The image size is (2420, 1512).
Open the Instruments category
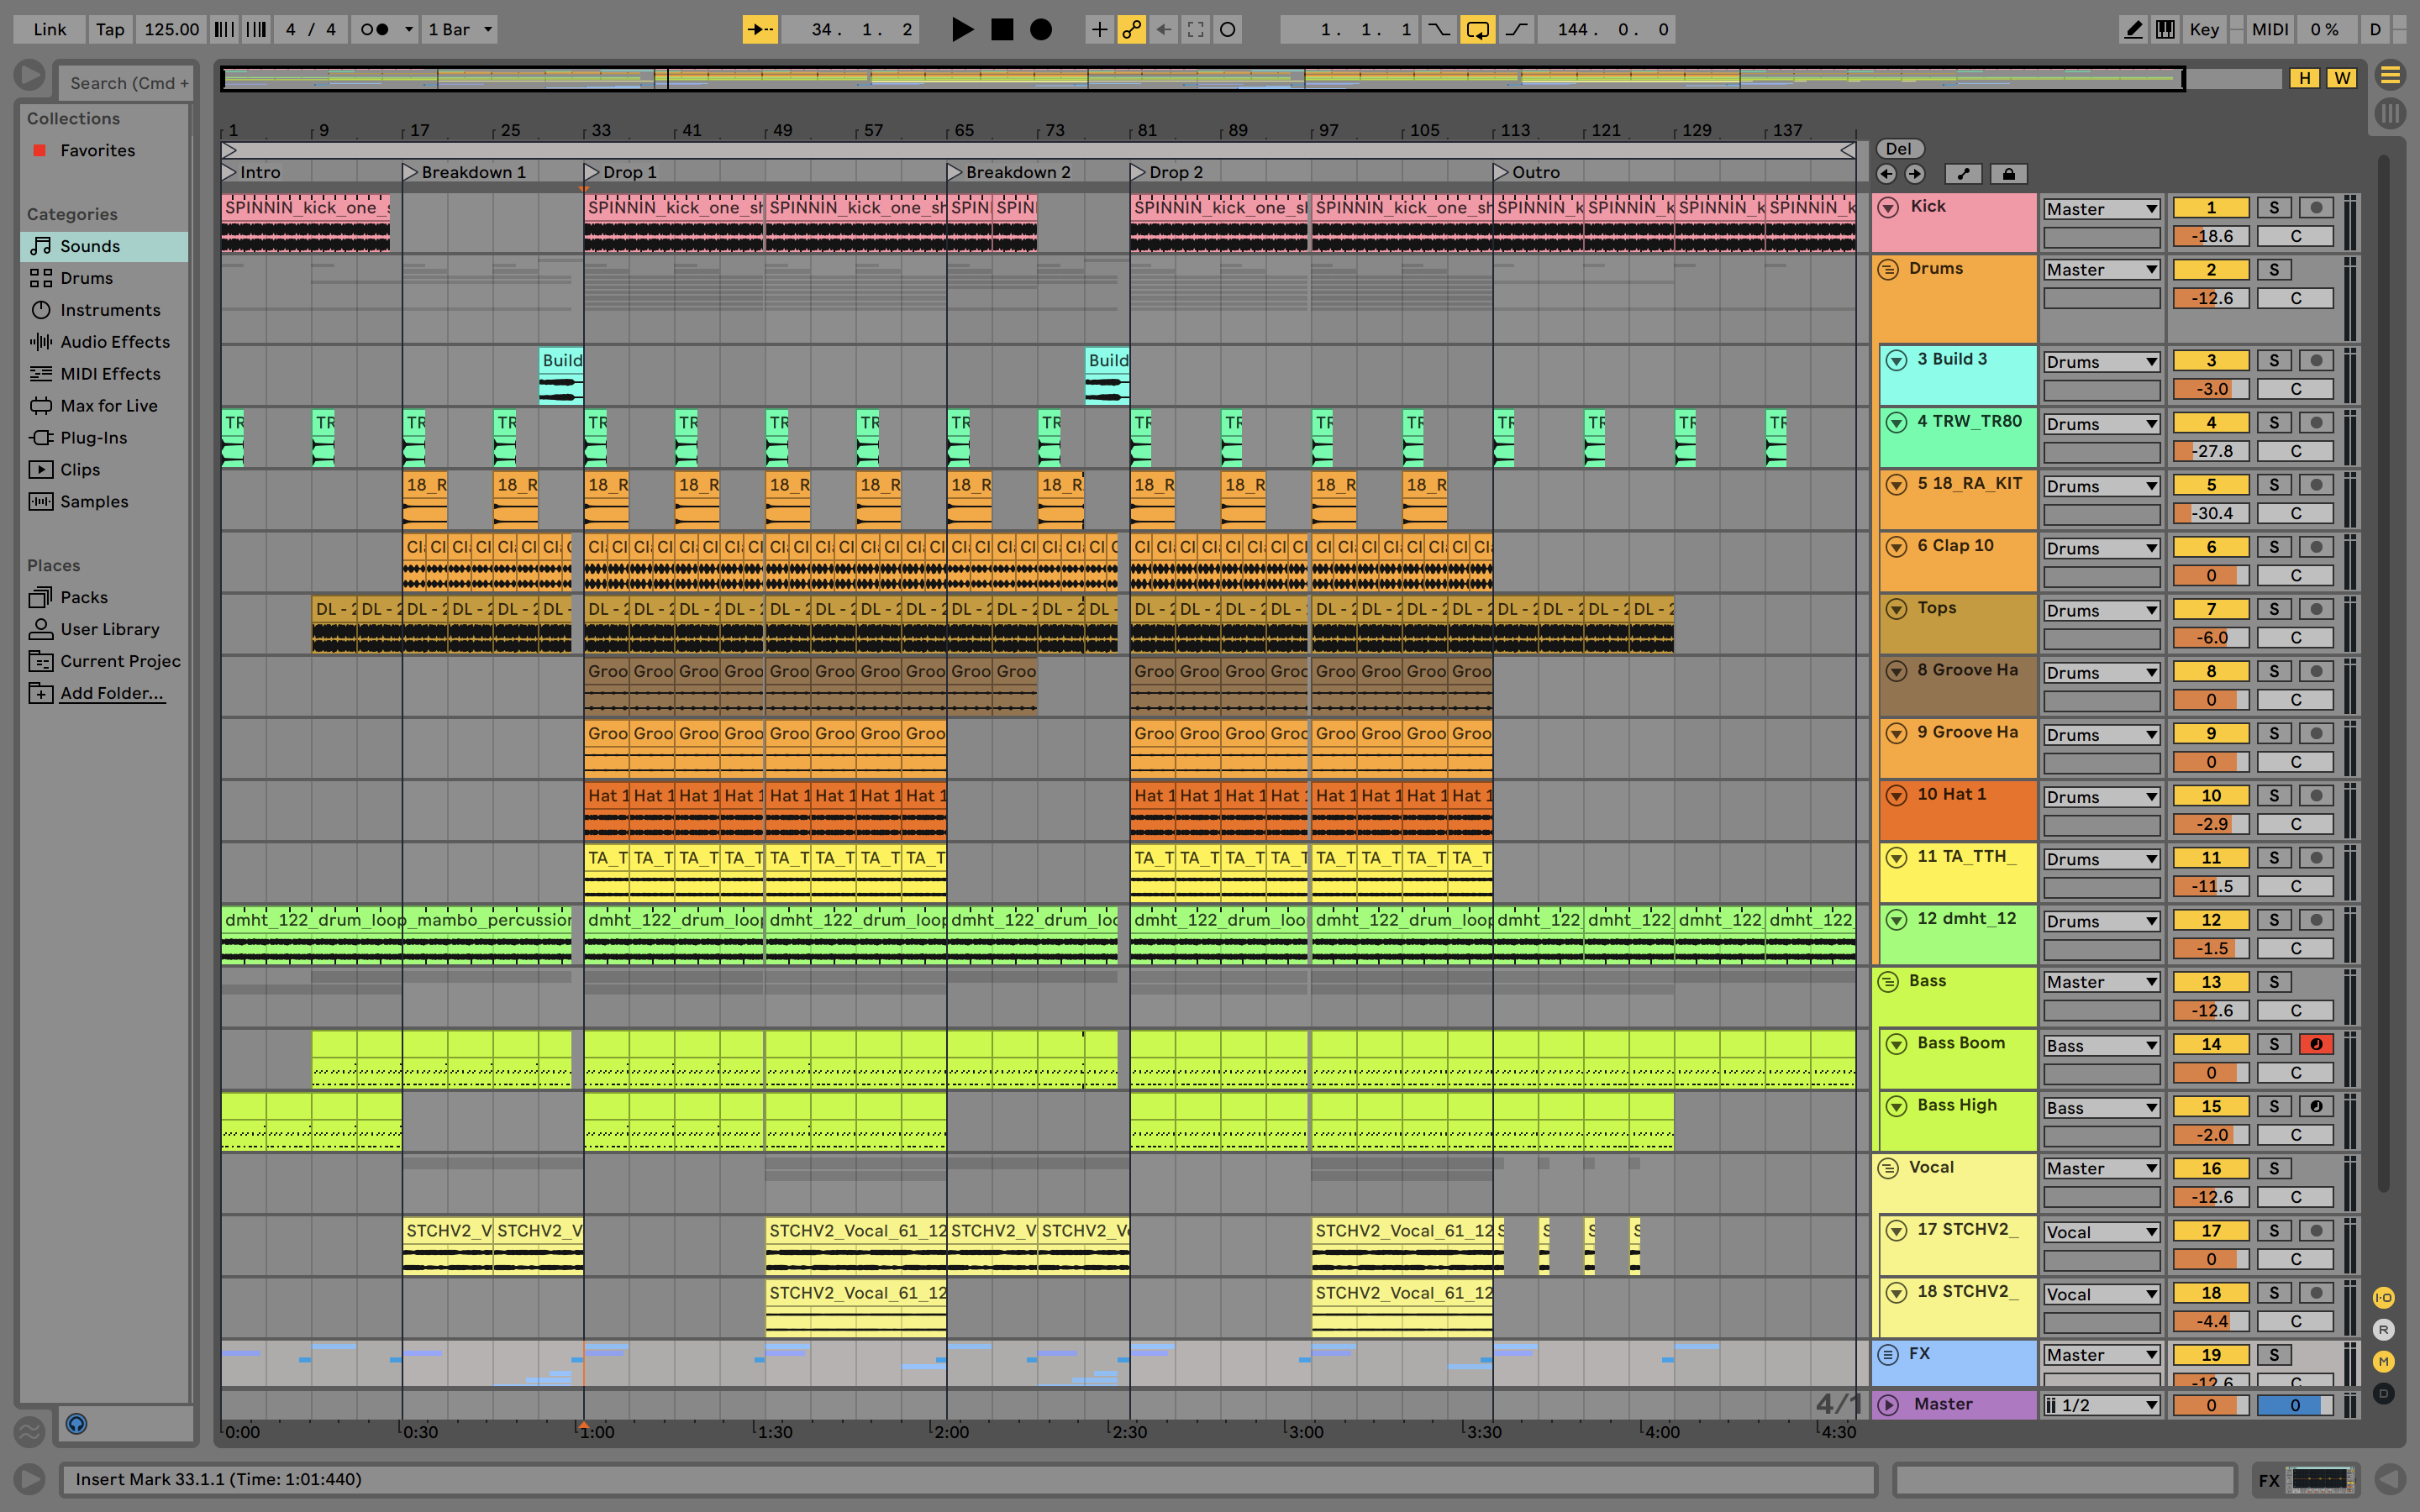tap(110, 310)
